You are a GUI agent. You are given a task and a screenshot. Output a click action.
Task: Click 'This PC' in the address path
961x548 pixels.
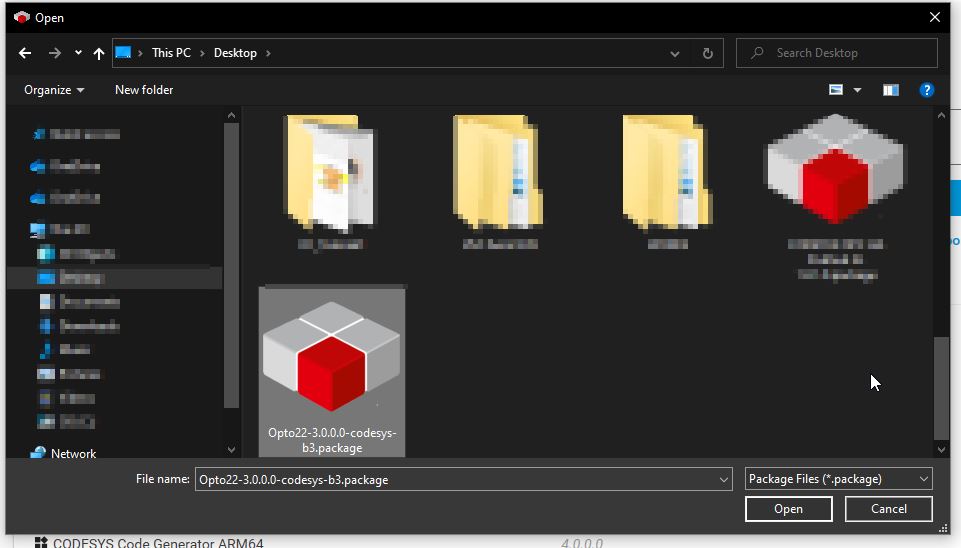coord(171,53)
